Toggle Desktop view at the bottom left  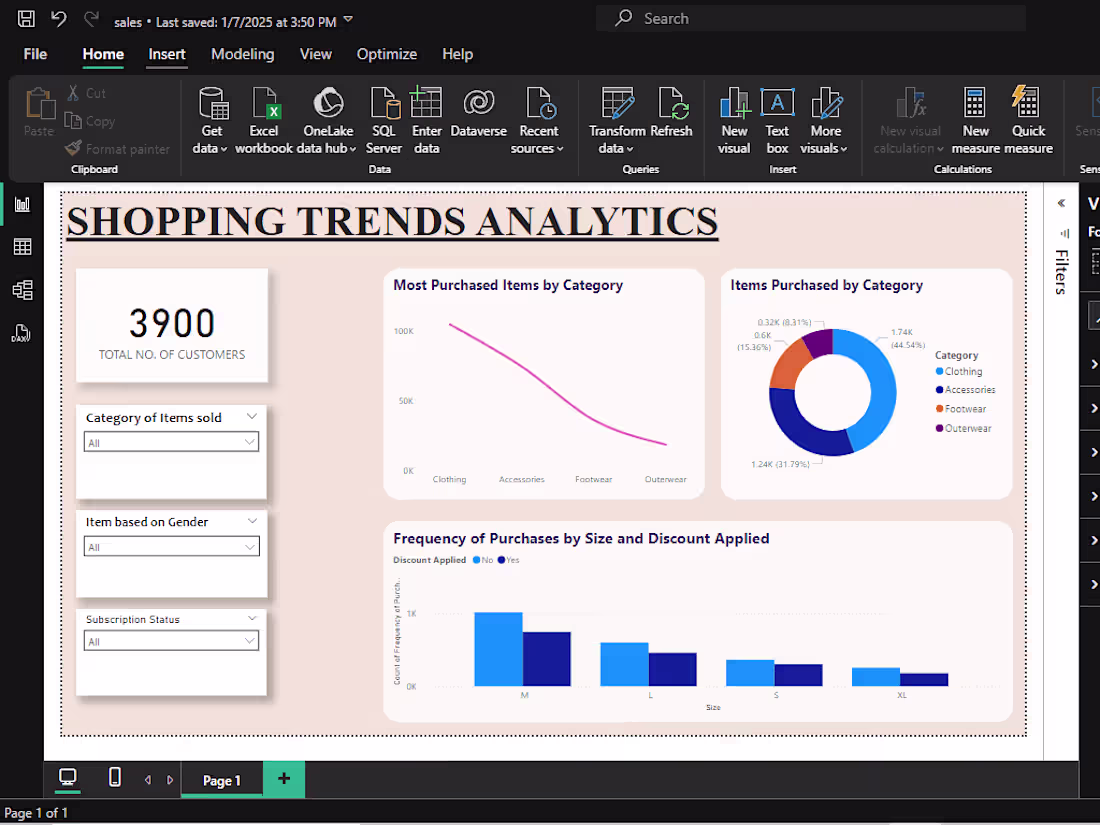coord(67,778)
